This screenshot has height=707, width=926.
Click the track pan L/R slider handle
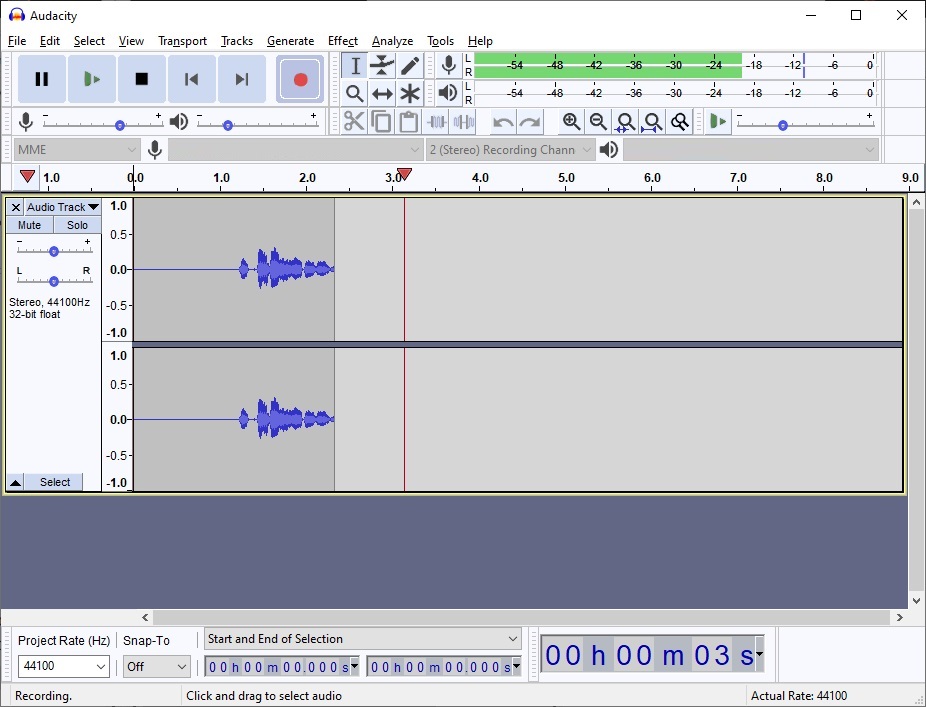pyautogui.click(x=54, y=281)
